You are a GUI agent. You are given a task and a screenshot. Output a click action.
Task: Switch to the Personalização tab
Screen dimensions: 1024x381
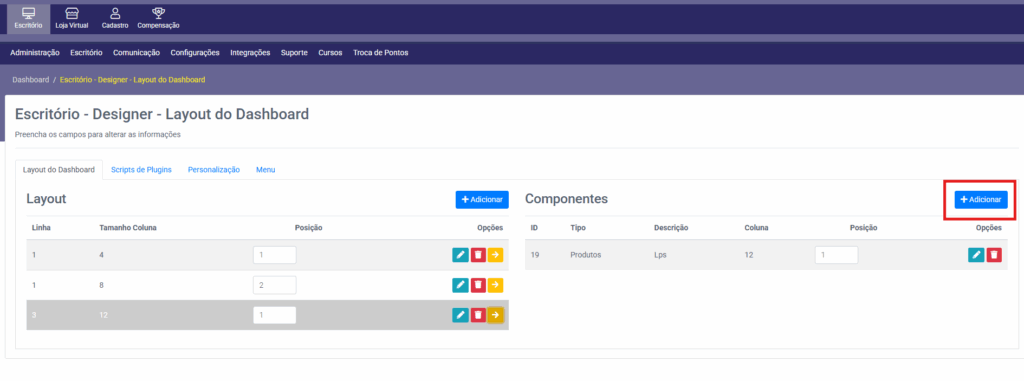pos(214,169)
